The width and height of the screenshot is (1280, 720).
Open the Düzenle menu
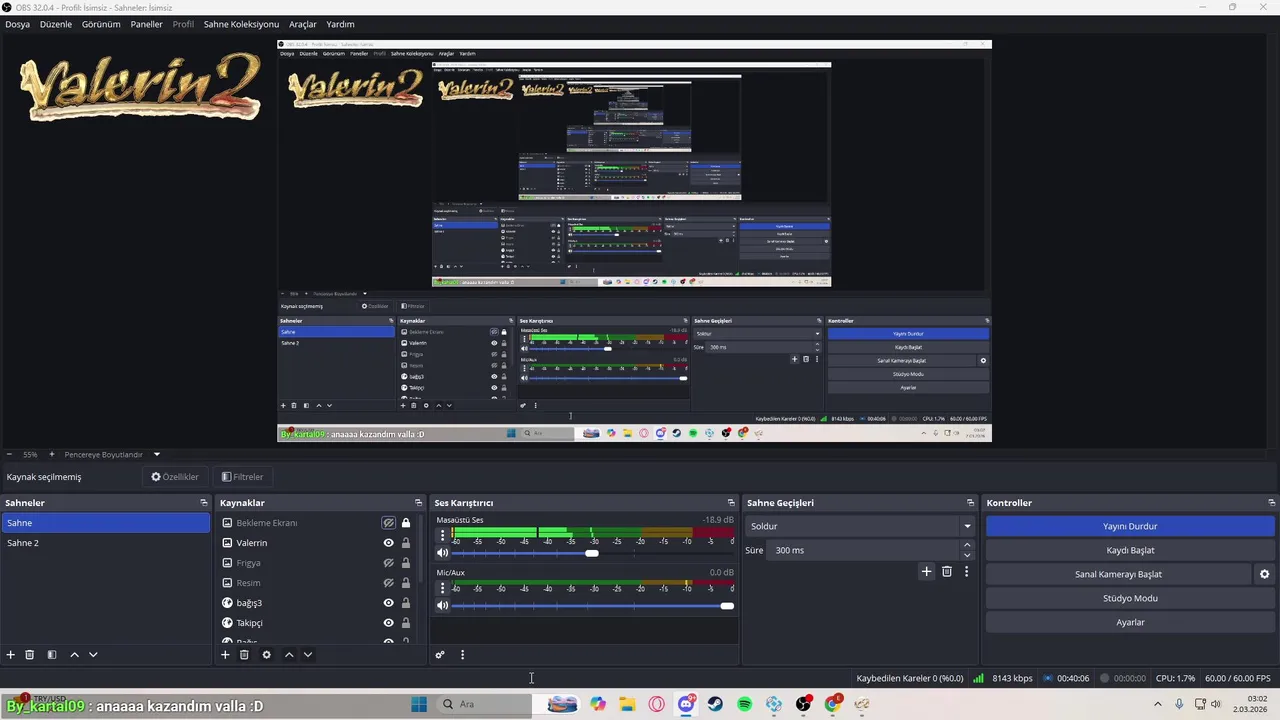56,24
